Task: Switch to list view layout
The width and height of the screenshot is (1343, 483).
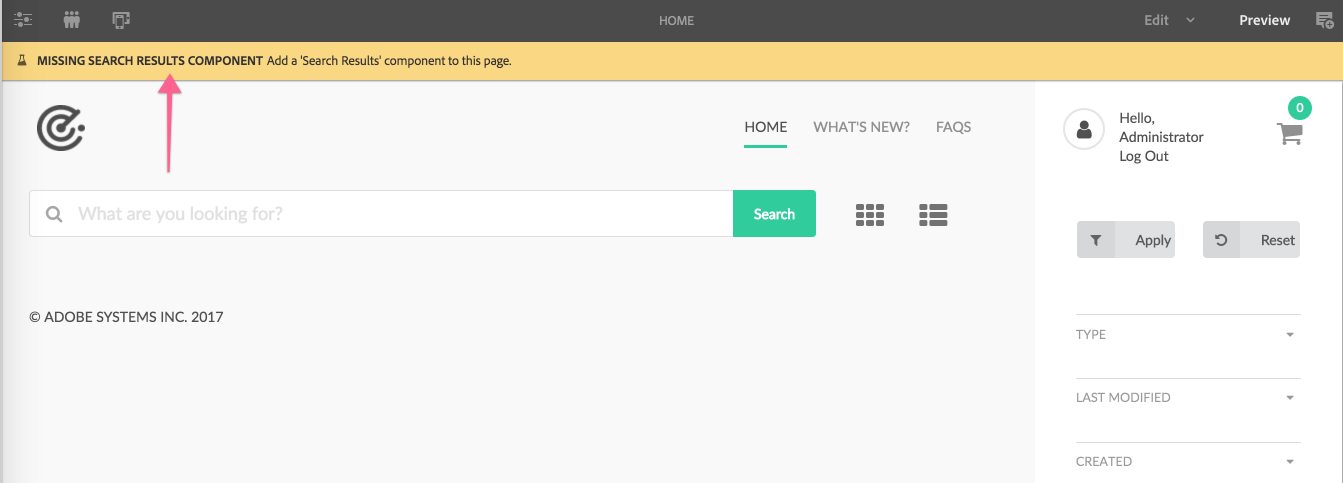Action: point(933,214)
